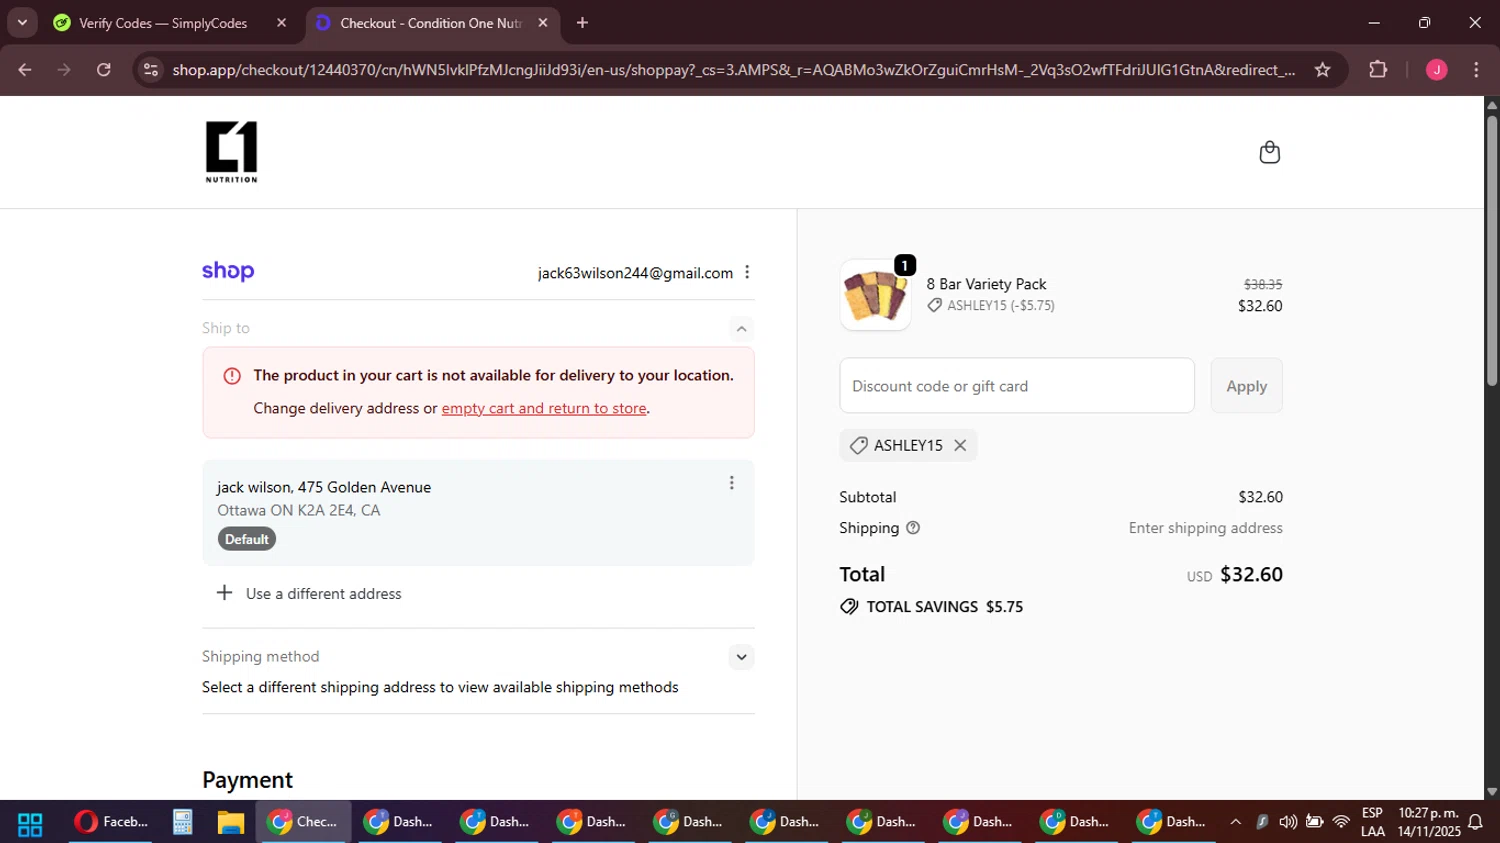Viewport: 1500px width, 843px height.
Task: Open the tab search dropdown
Action: [22, 23]
